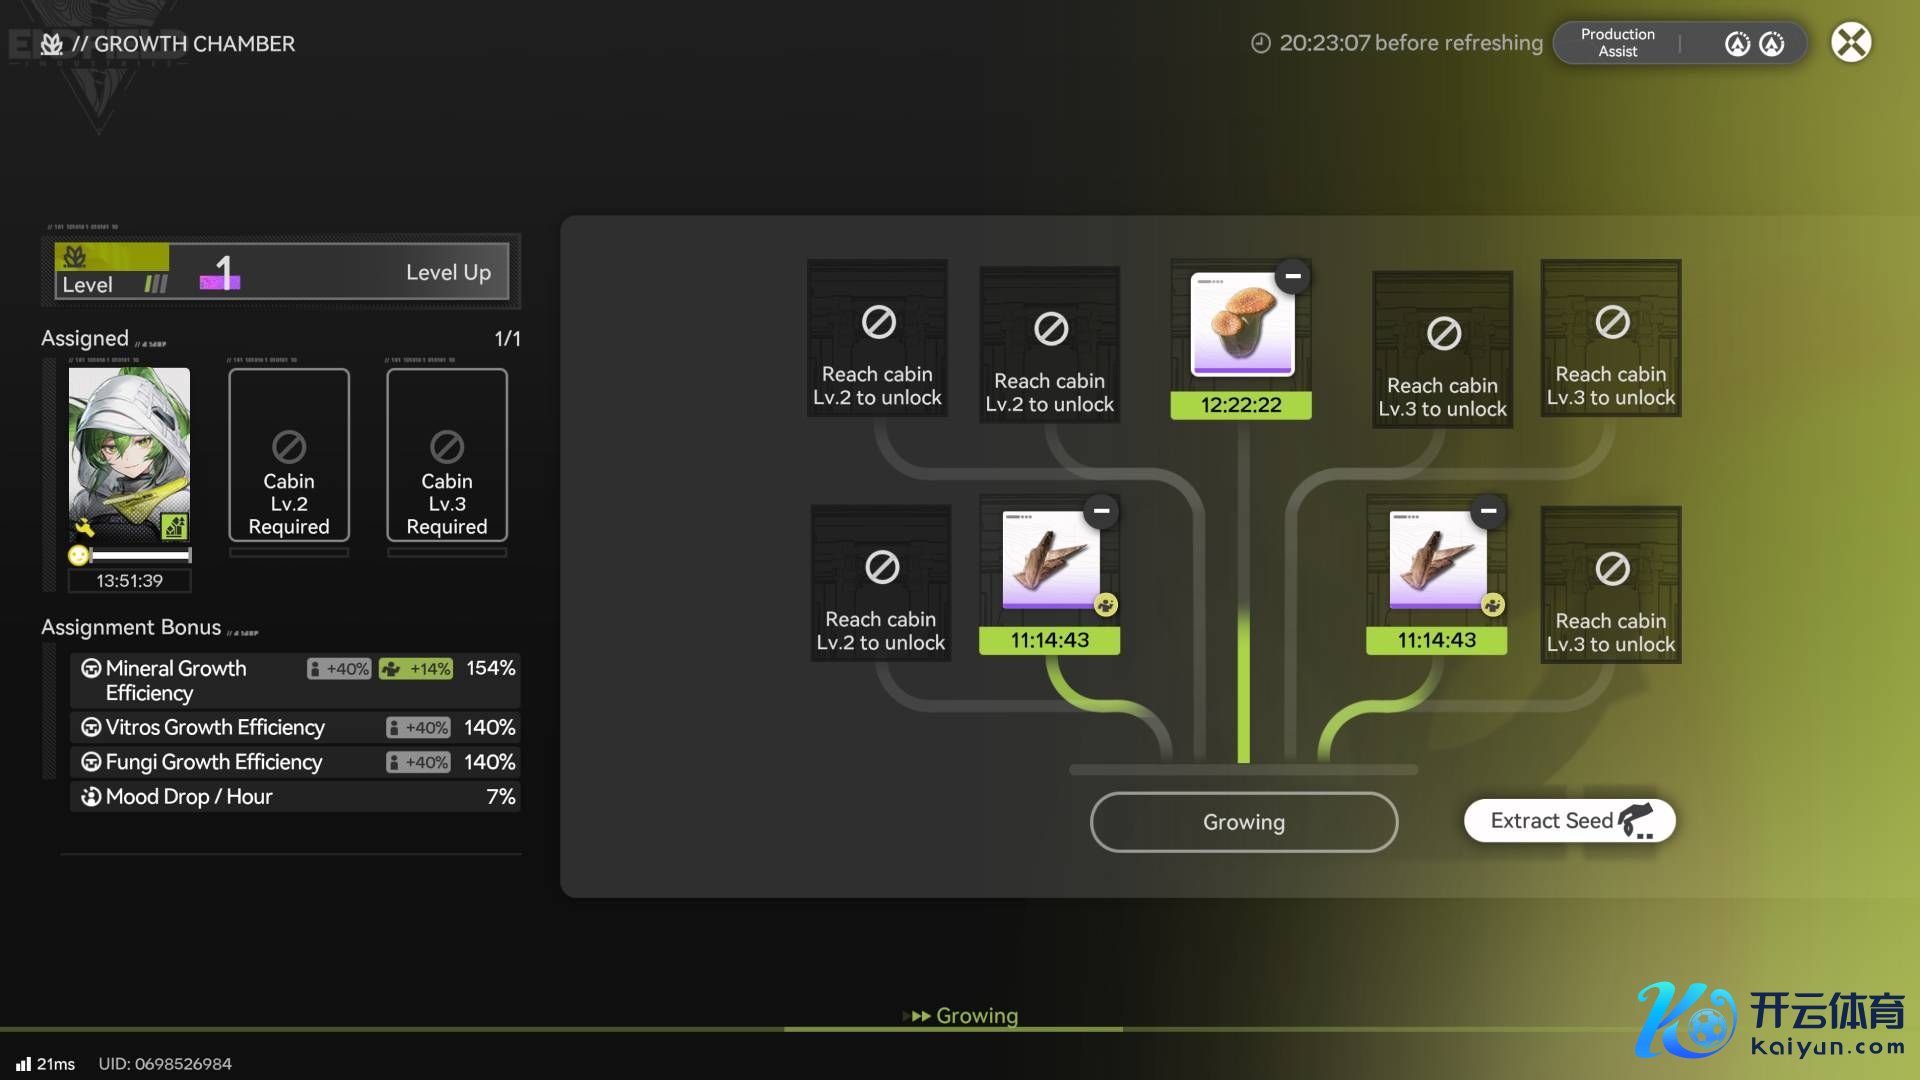
Task: Click the Growing status button
Action: [x=1243, y=822]
